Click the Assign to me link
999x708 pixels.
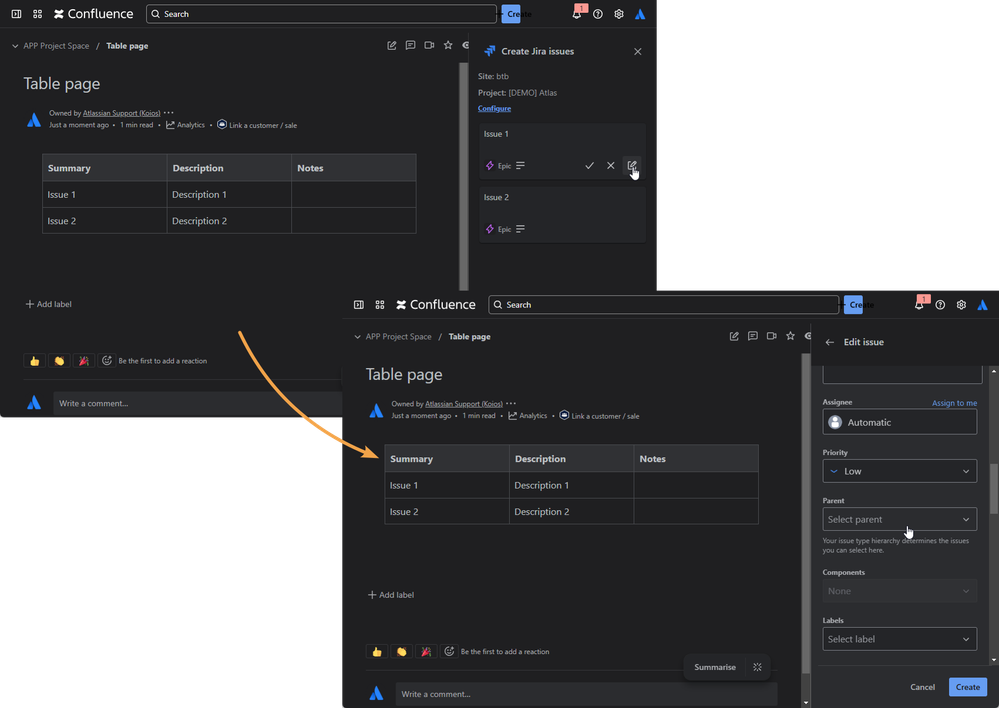(x=954, y=403)
